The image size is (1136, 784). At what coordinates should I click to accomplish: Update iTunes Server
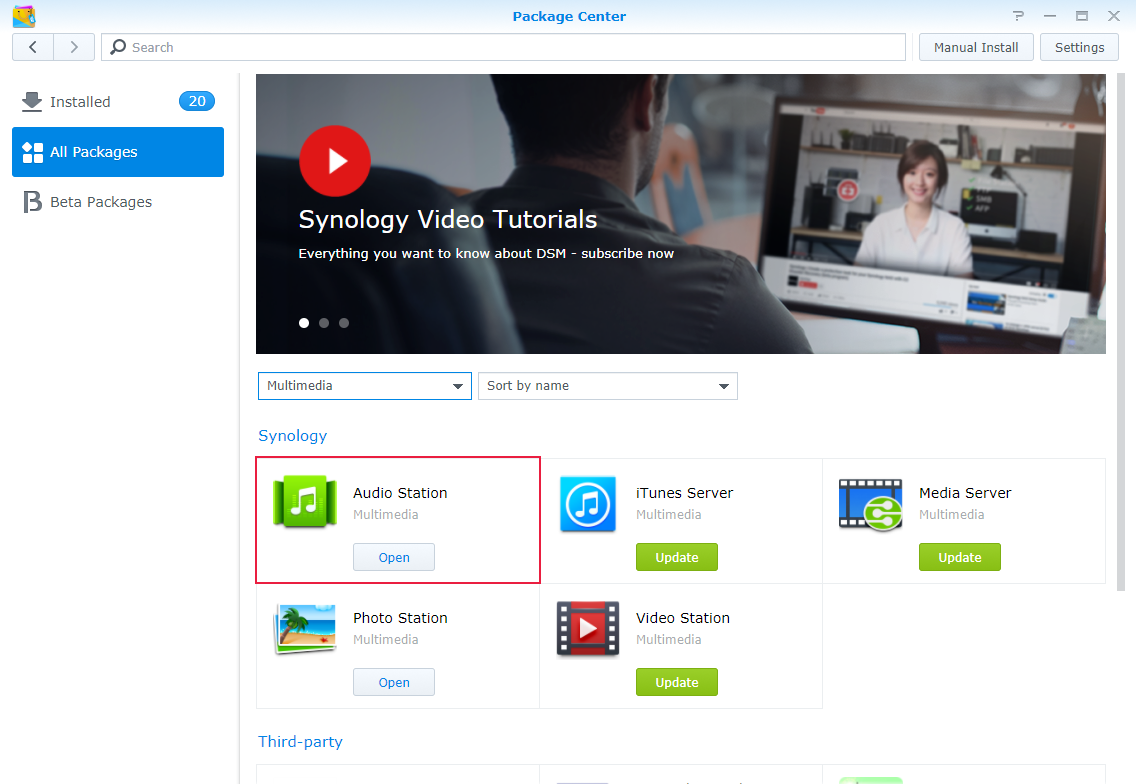[x=677, y=557]
